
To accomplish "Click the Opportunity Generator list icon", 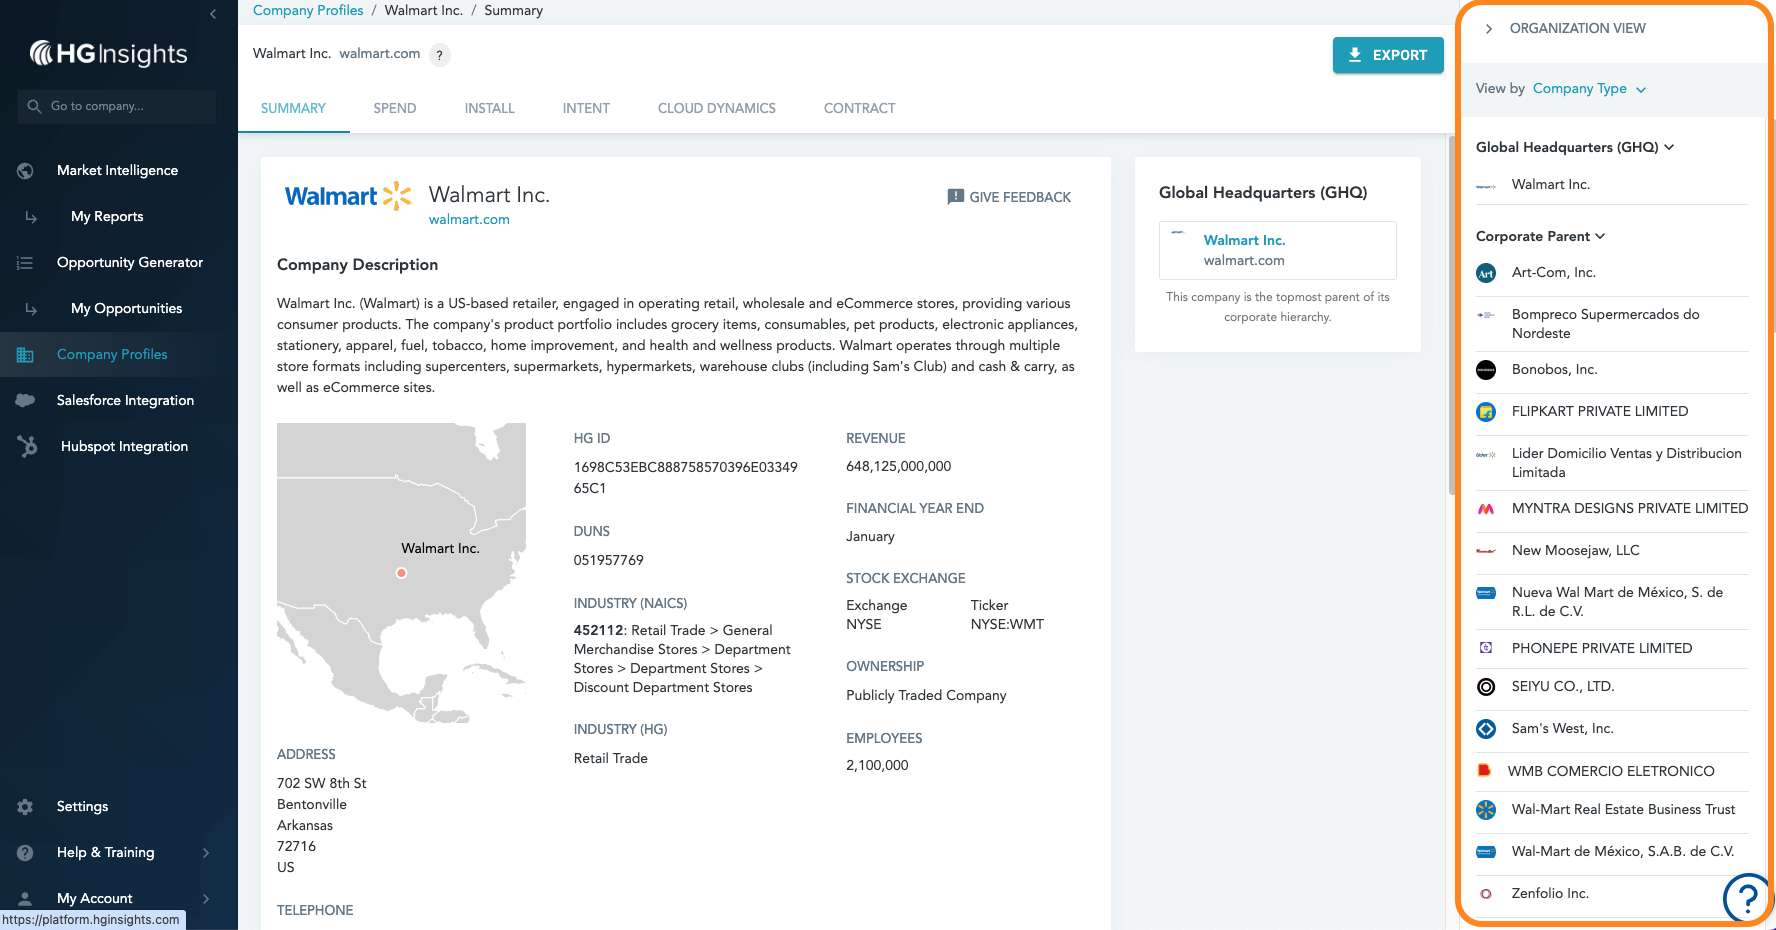I will (x=25, y=262).
